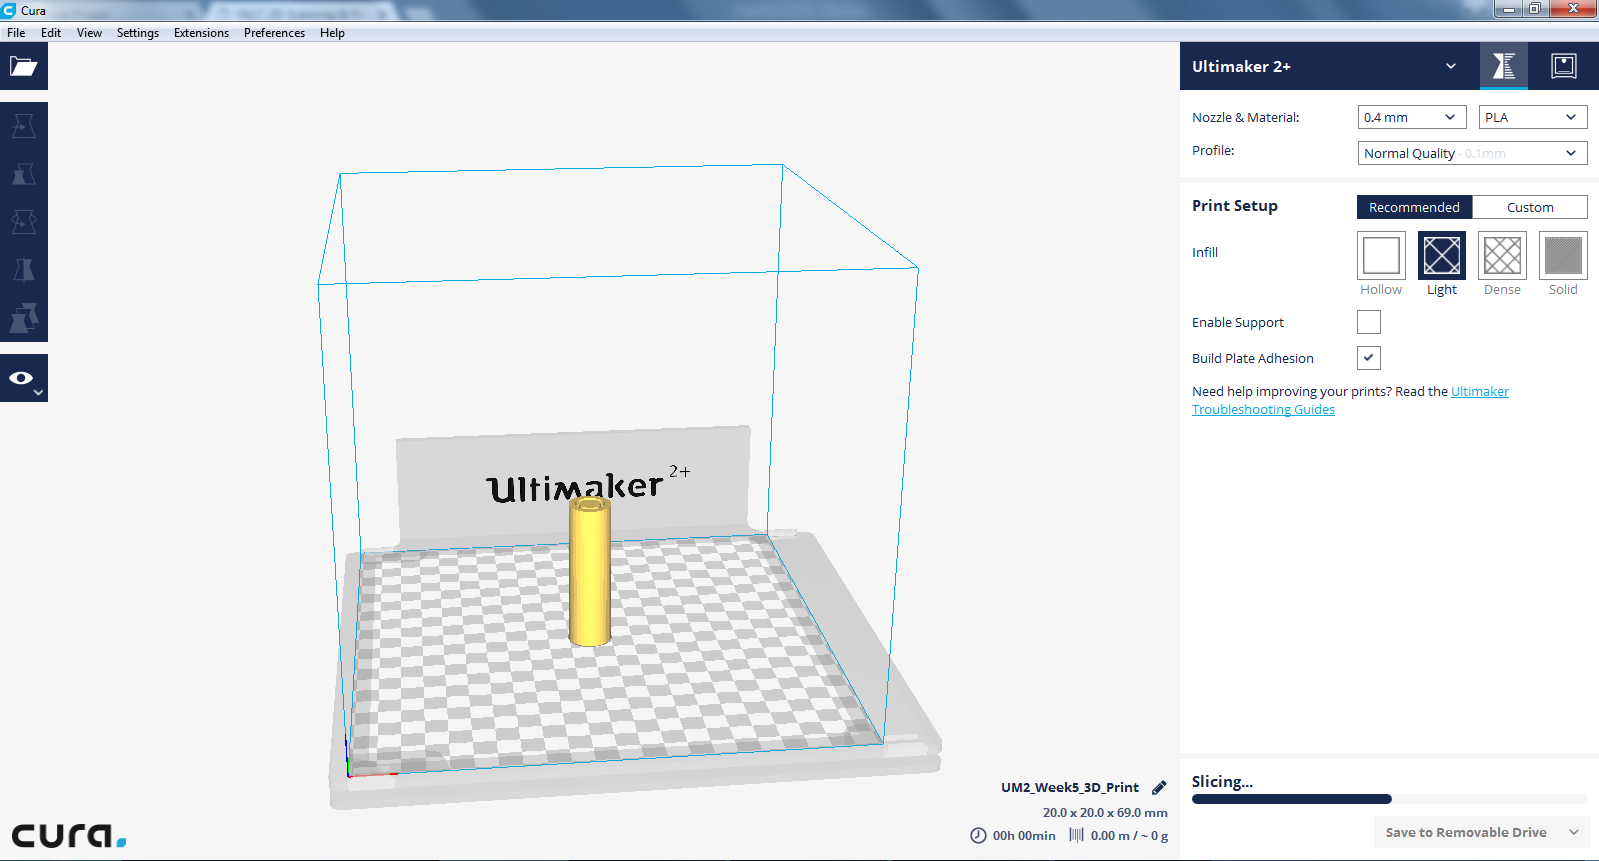Switch to the Prepare stage icon

point(1504,66)
